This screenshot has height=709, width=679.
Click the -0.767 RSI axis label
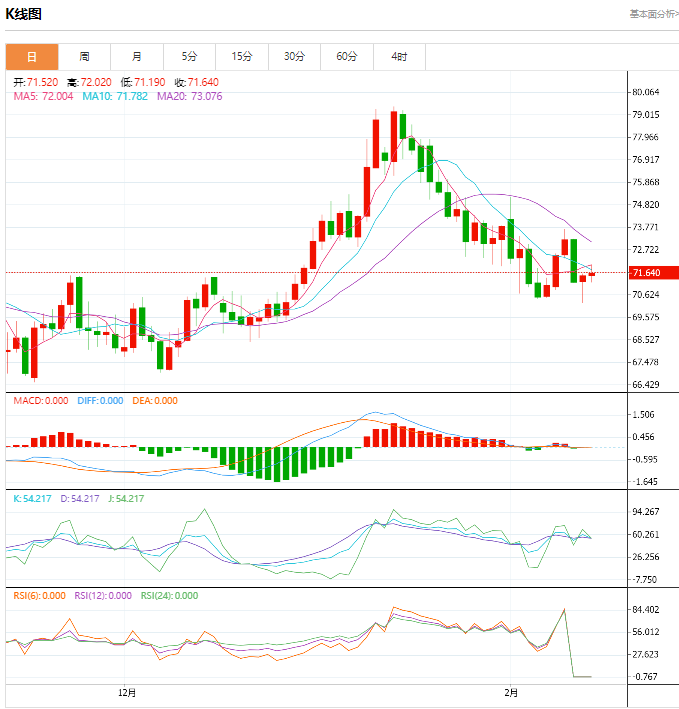click(644, 677)
